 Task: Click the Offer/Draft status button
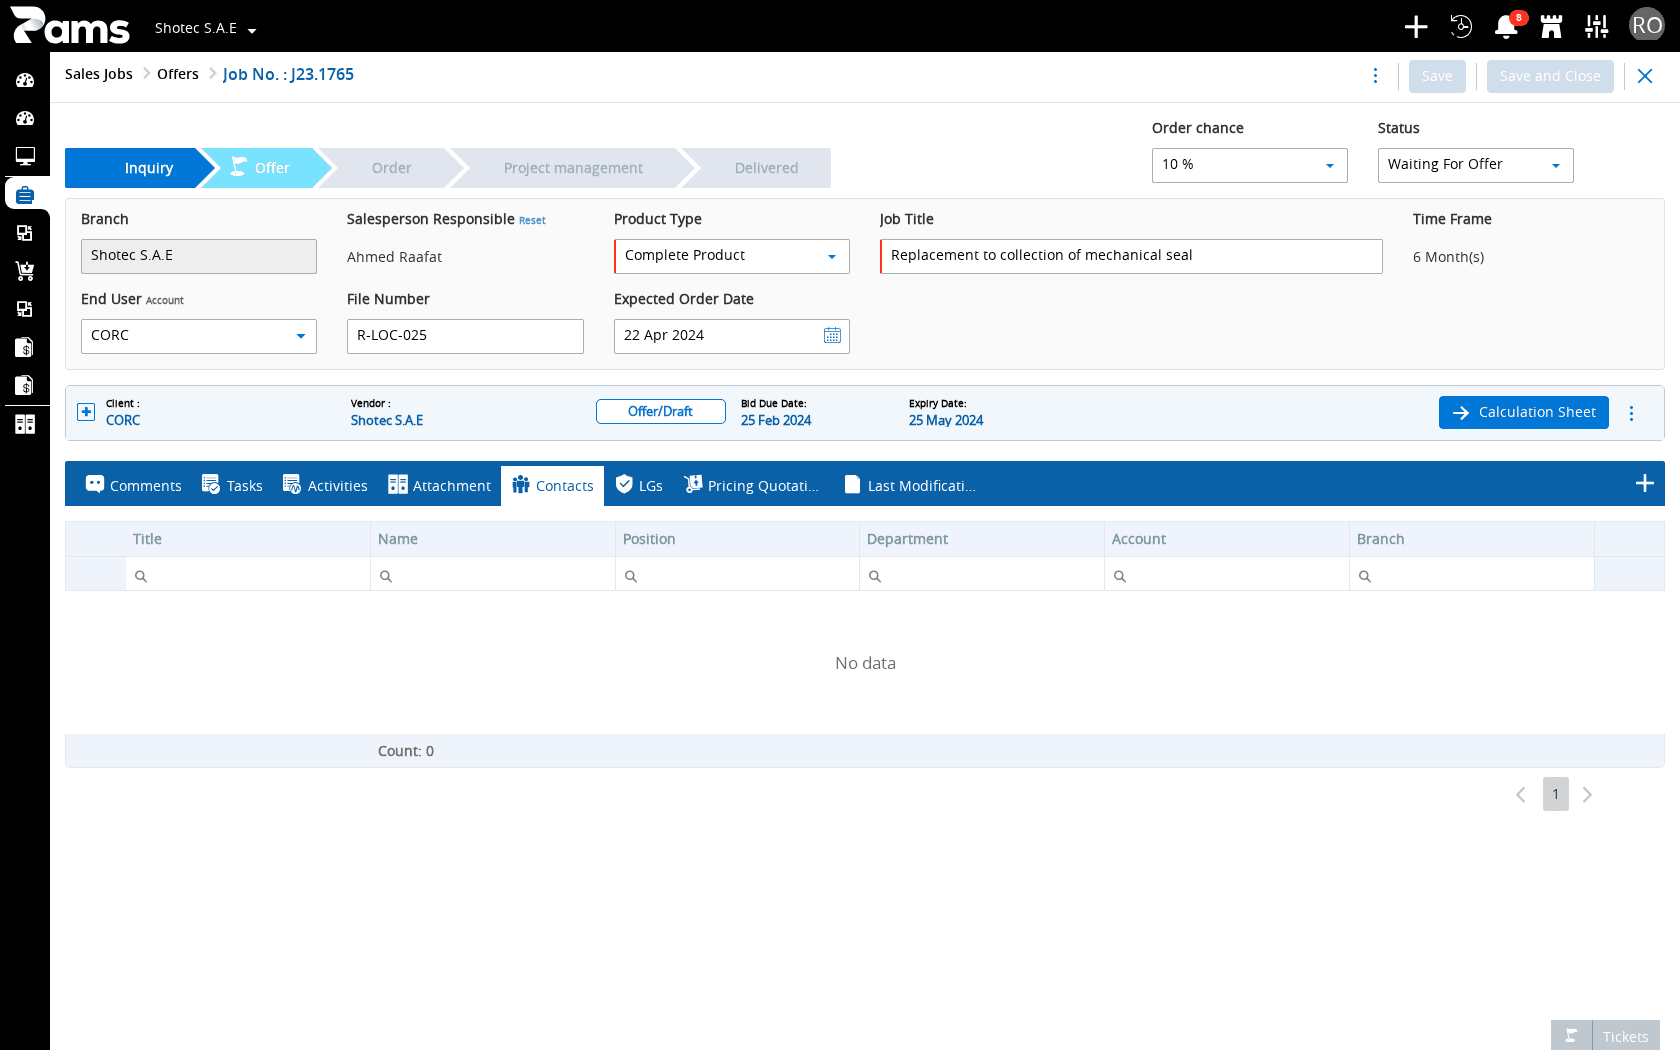[660, 411]
